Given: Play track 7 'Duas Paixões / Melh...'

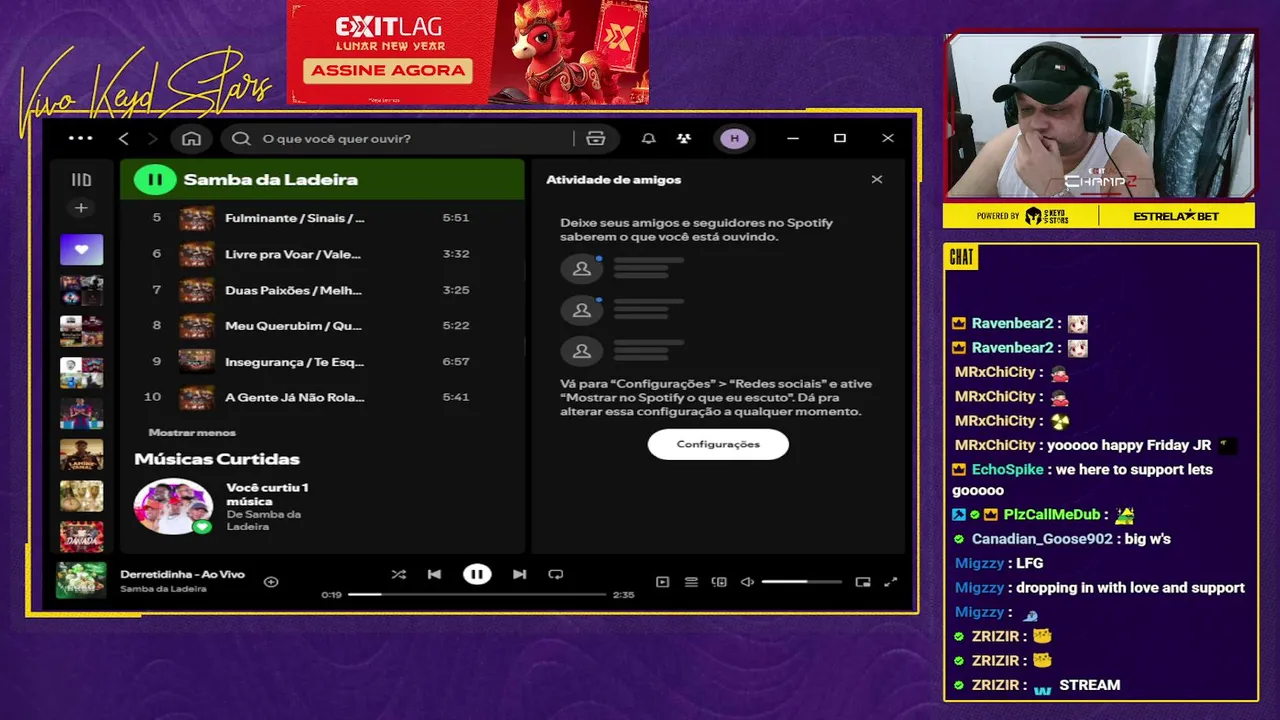Looking at the screenshot, I should pyautogui.click(x=322, y=290).
